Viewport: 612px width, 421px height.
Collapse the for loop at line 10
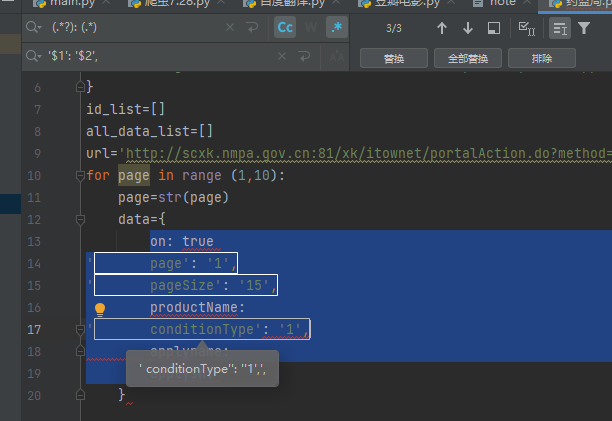[80, 176]
